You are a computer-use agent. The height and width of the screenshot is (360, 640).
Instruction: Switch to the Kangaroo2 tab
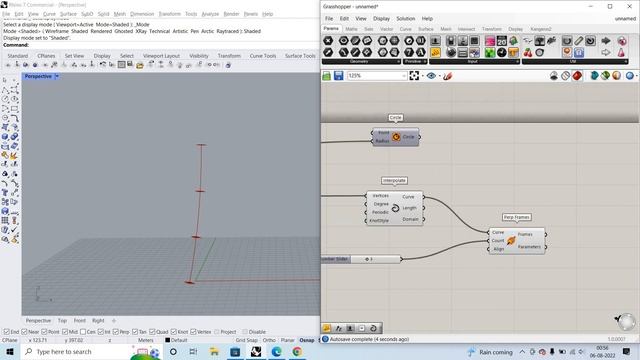[540, 29]
